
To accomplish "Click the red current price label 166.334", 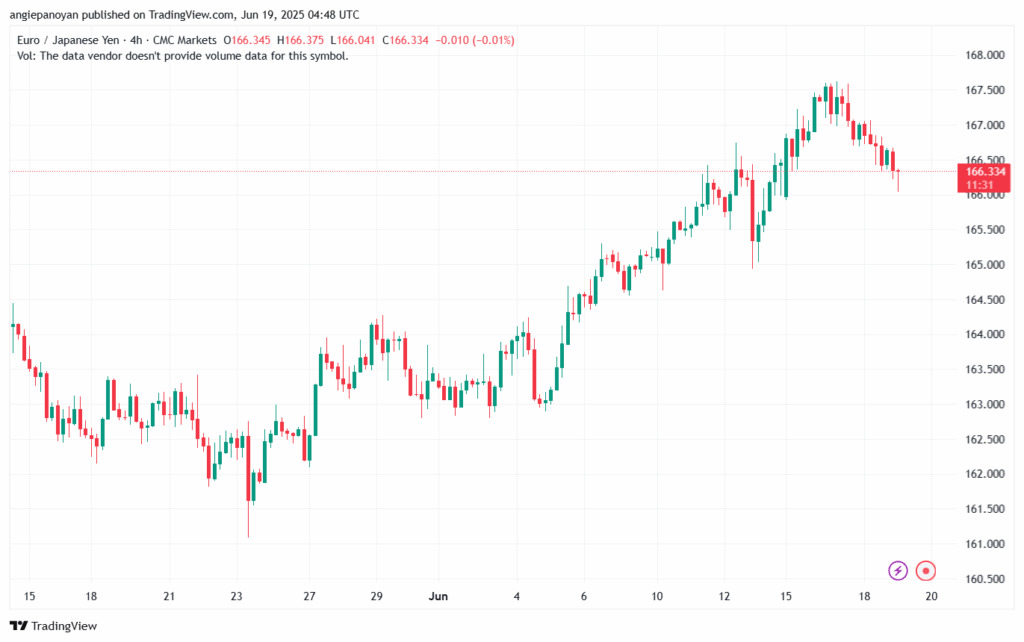I will point(984,172).
